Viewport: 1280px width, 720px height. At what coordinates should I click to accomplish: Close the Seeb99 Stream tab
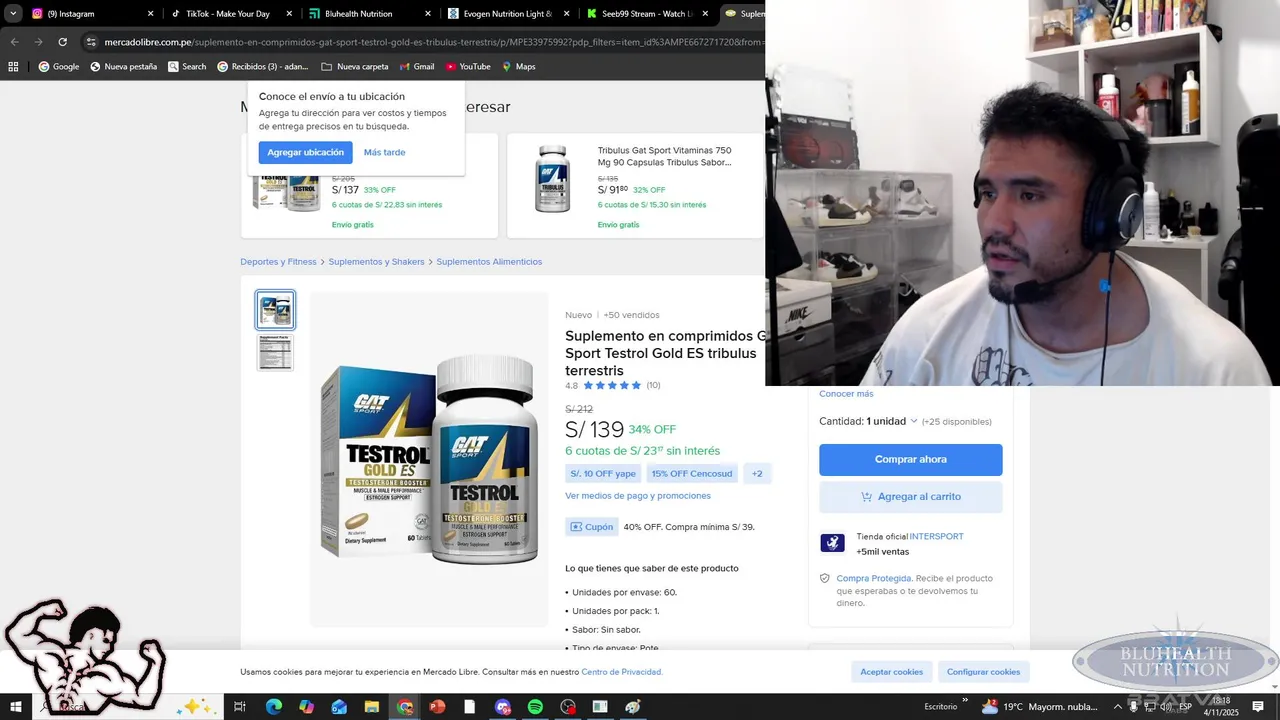704,14
